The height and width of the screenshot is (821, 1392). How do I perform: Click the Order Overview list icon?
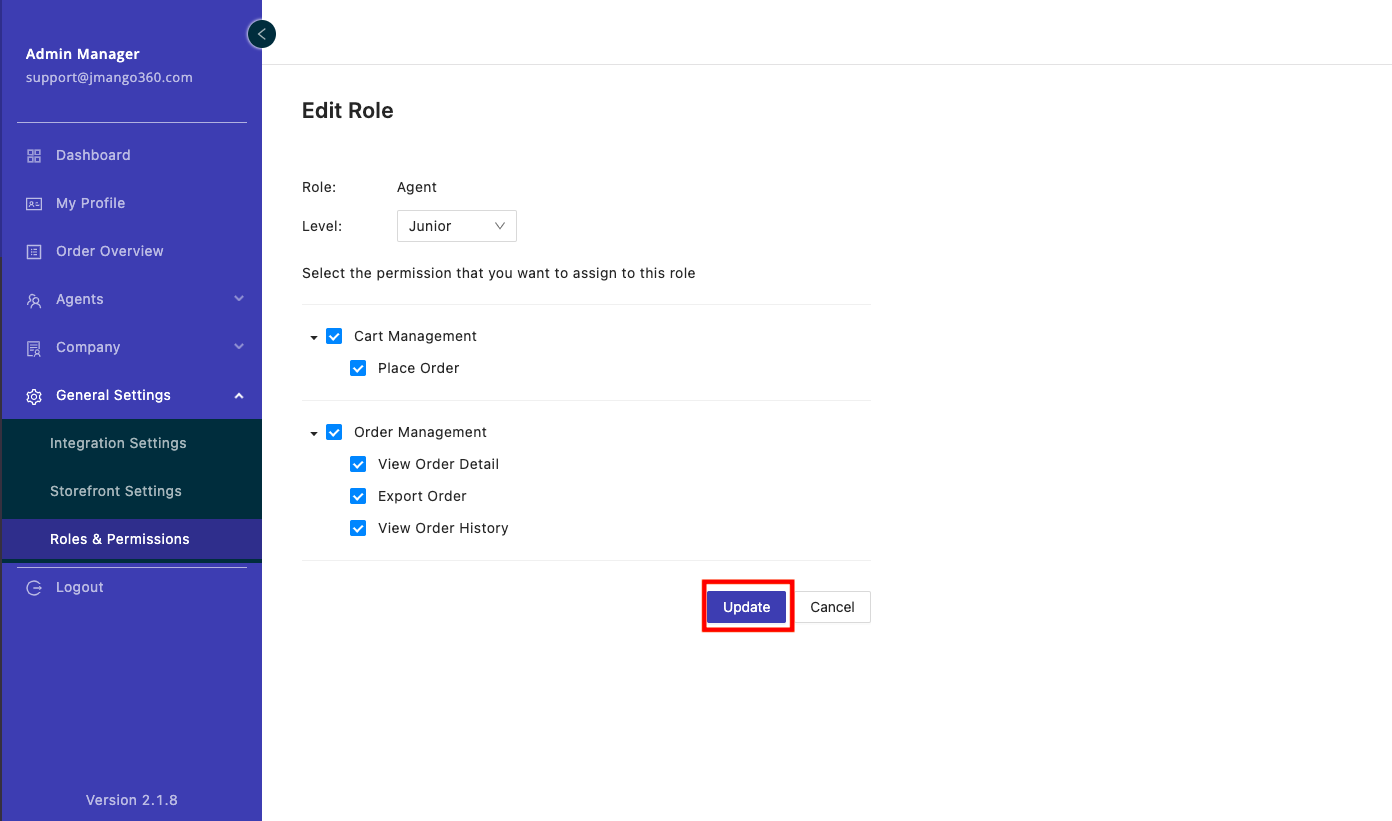point(34,252)
